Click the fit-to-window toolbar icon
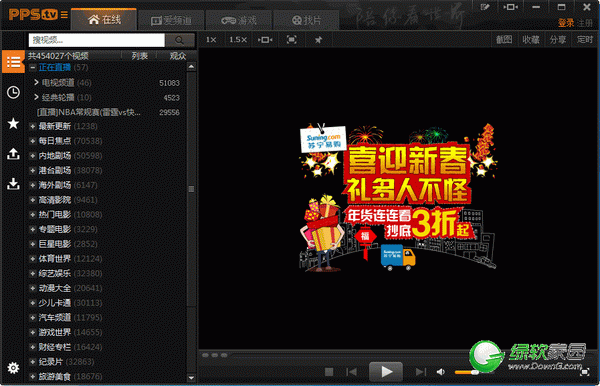 point(292,40)
